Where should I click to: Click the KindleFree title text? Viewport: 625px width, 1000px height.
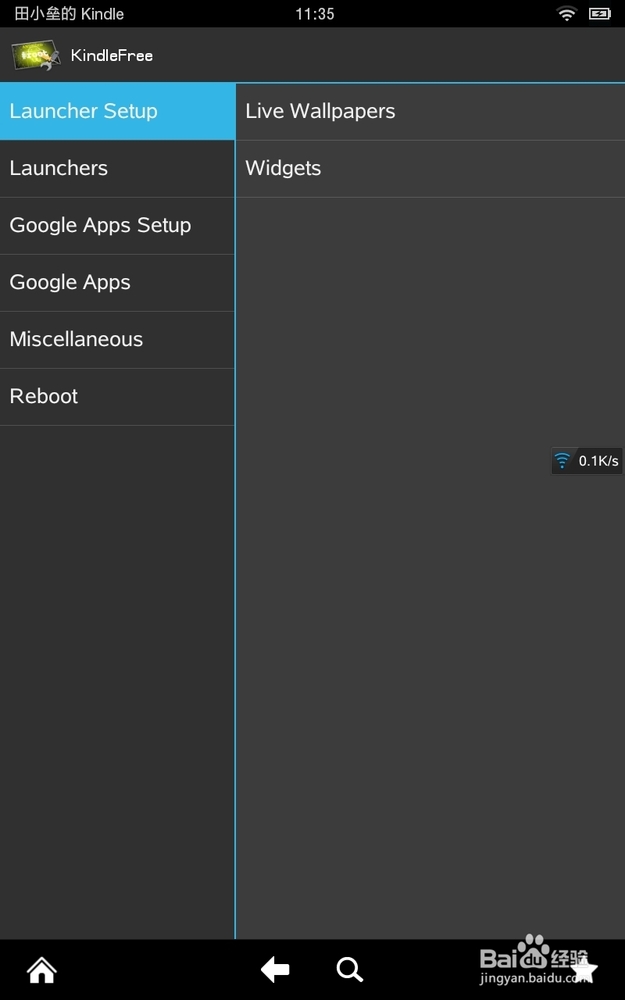tap(112, 55)
